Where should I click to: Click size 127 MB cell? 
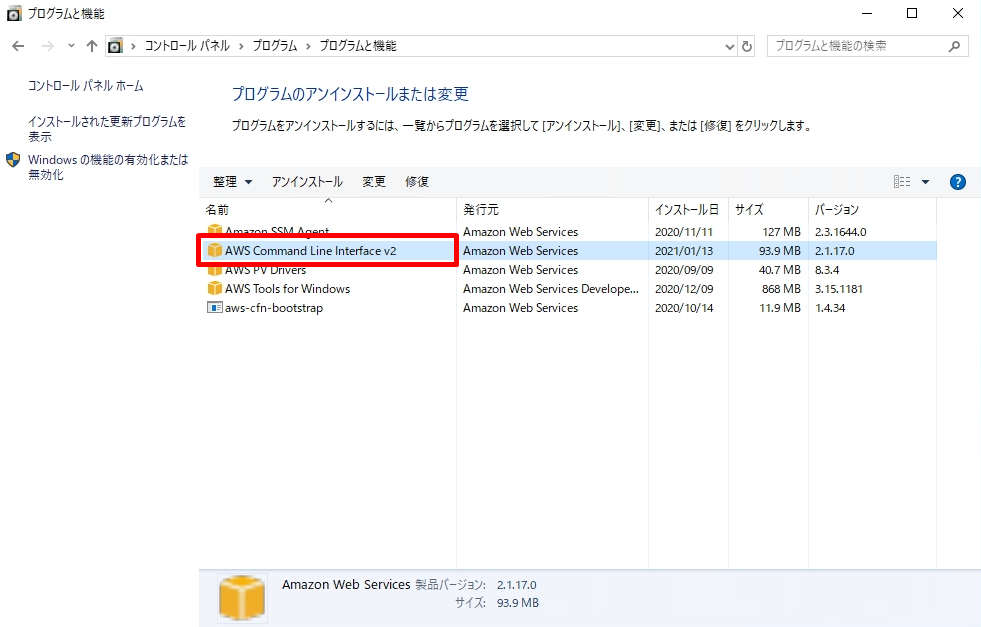tap(781, 232)
